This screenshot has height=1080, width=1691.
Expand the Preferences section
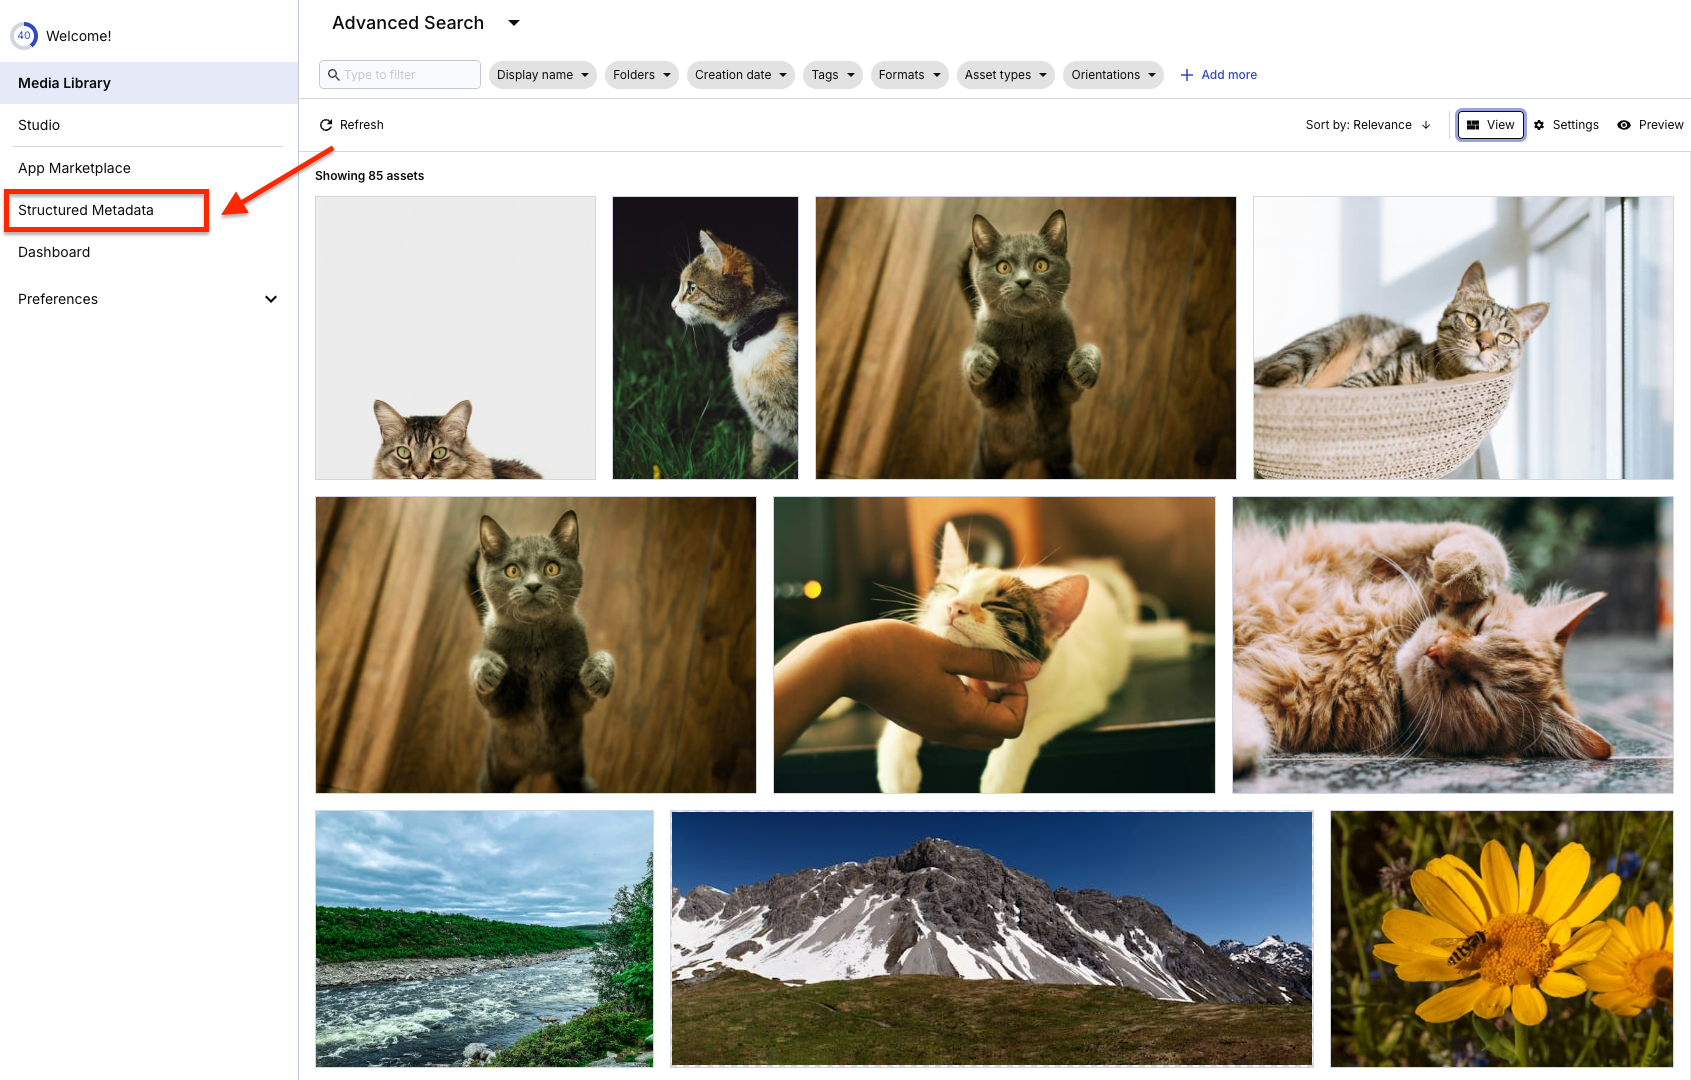[x=270, y=299]
